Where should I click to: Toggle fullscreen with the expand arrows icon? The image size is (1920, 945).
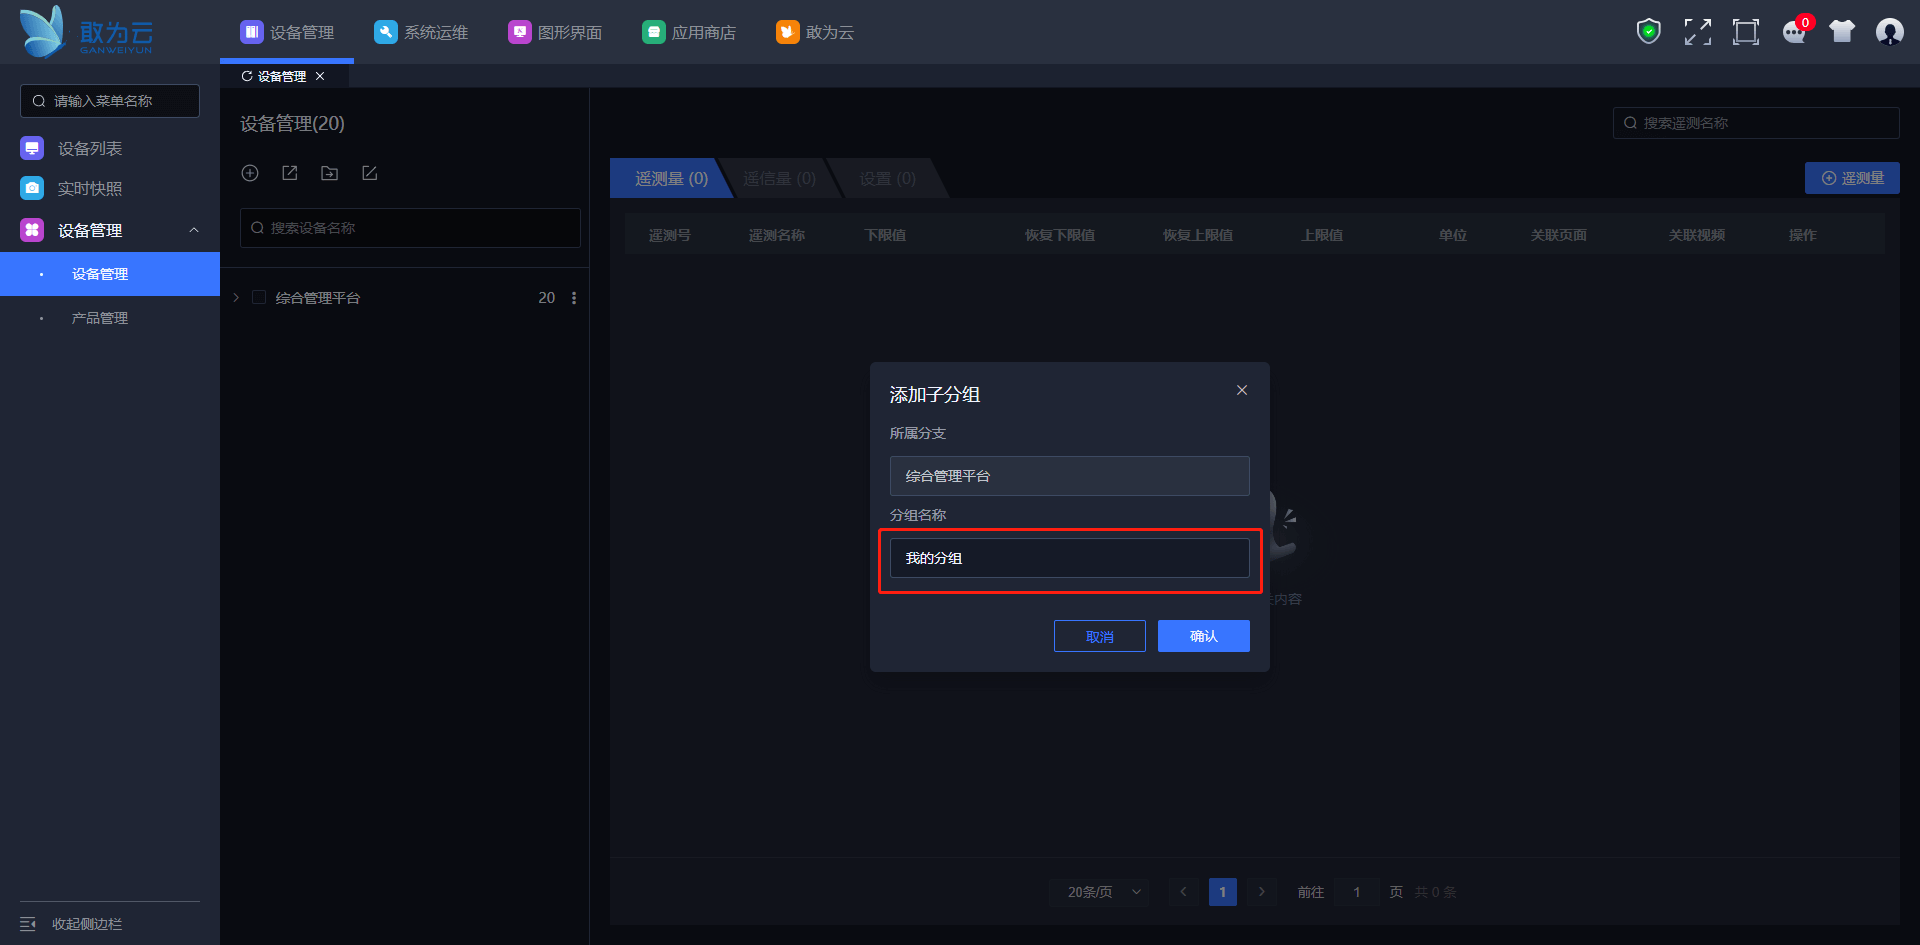(1697, 32)
